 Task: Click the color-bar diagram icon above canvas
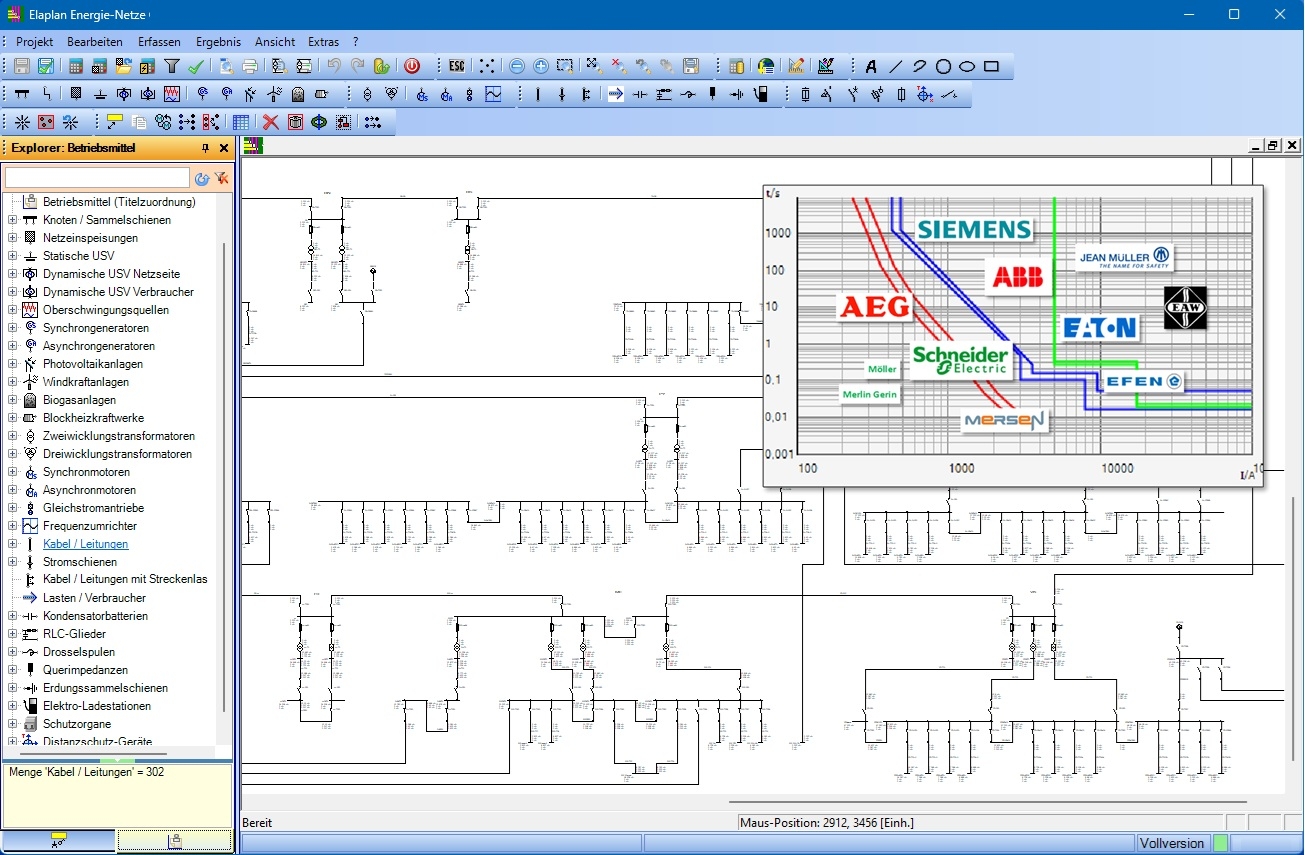tap(253, 146)
